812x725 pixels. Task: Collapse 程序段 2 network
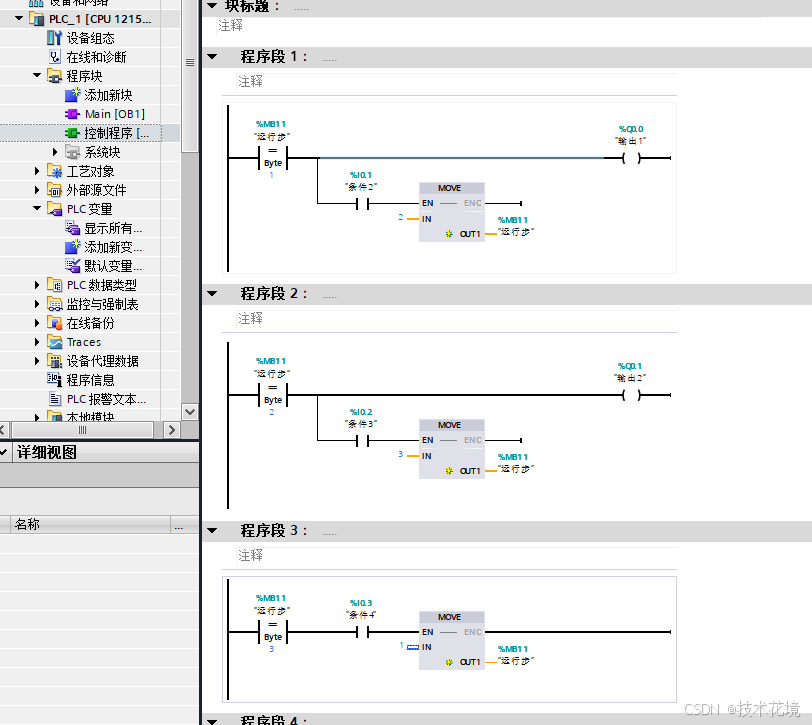[x=212, y=294]
